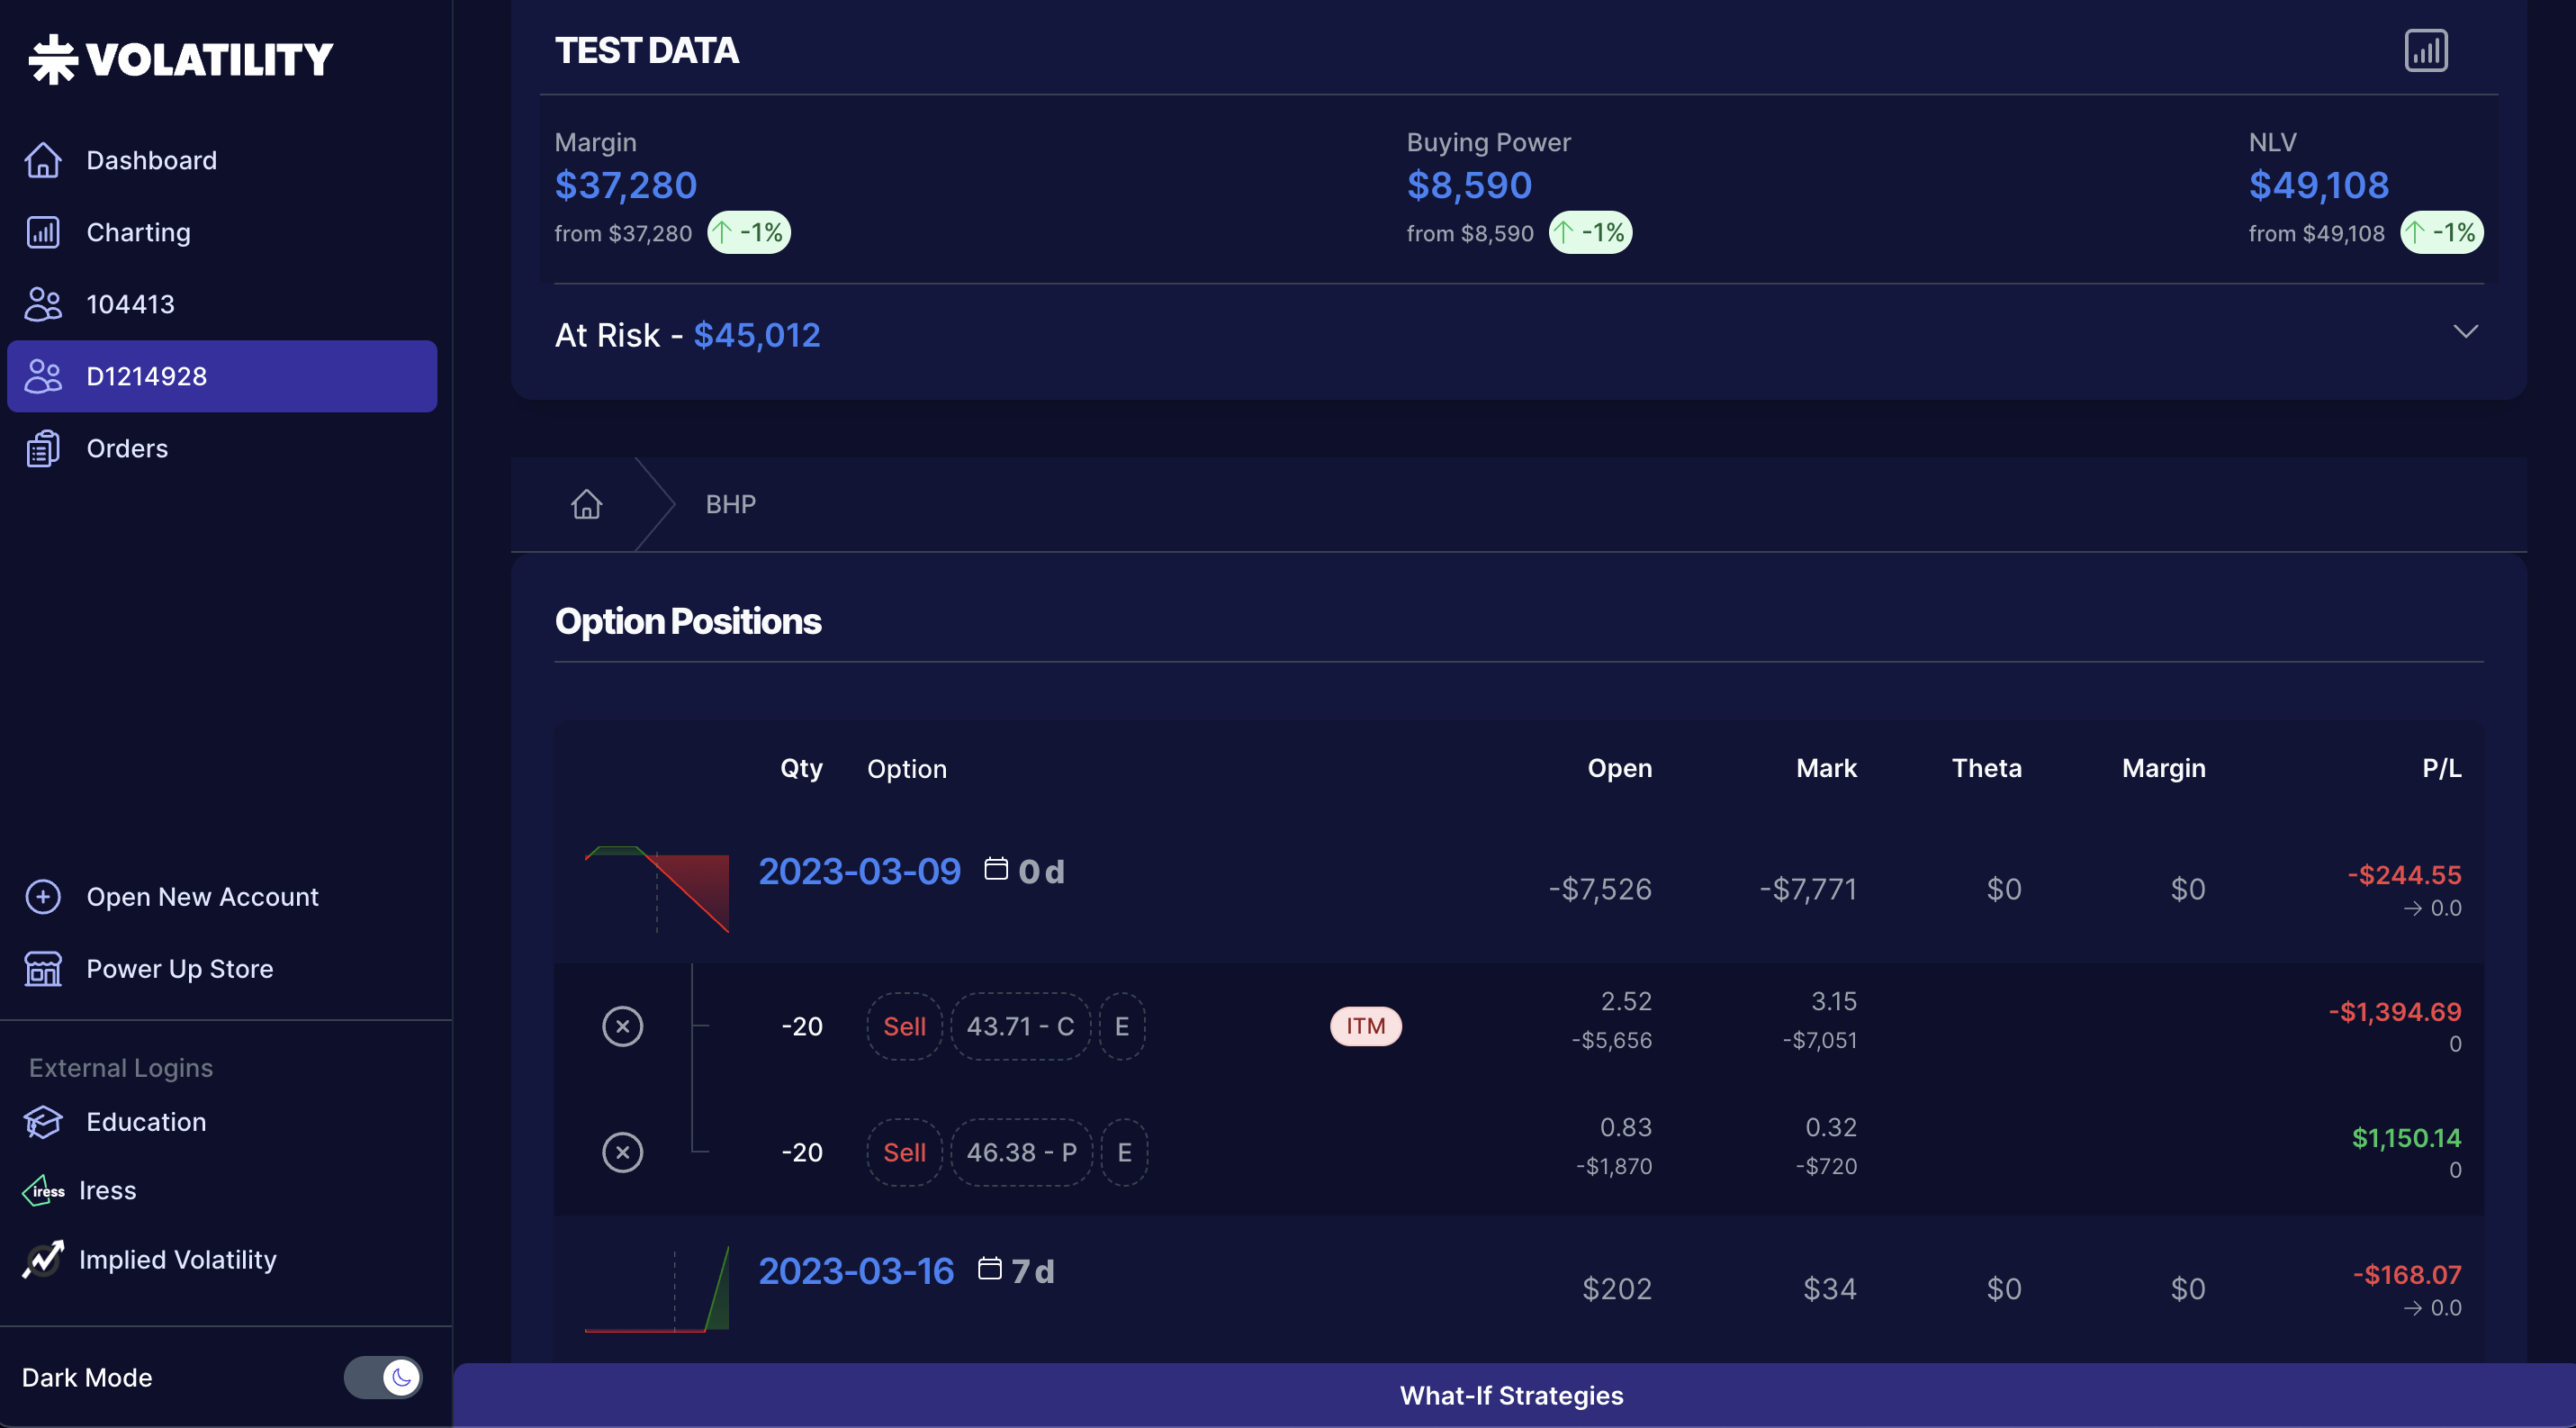2576x1428 pixels.
Task: Click the Open column header
Action: tap(1619, 768)
